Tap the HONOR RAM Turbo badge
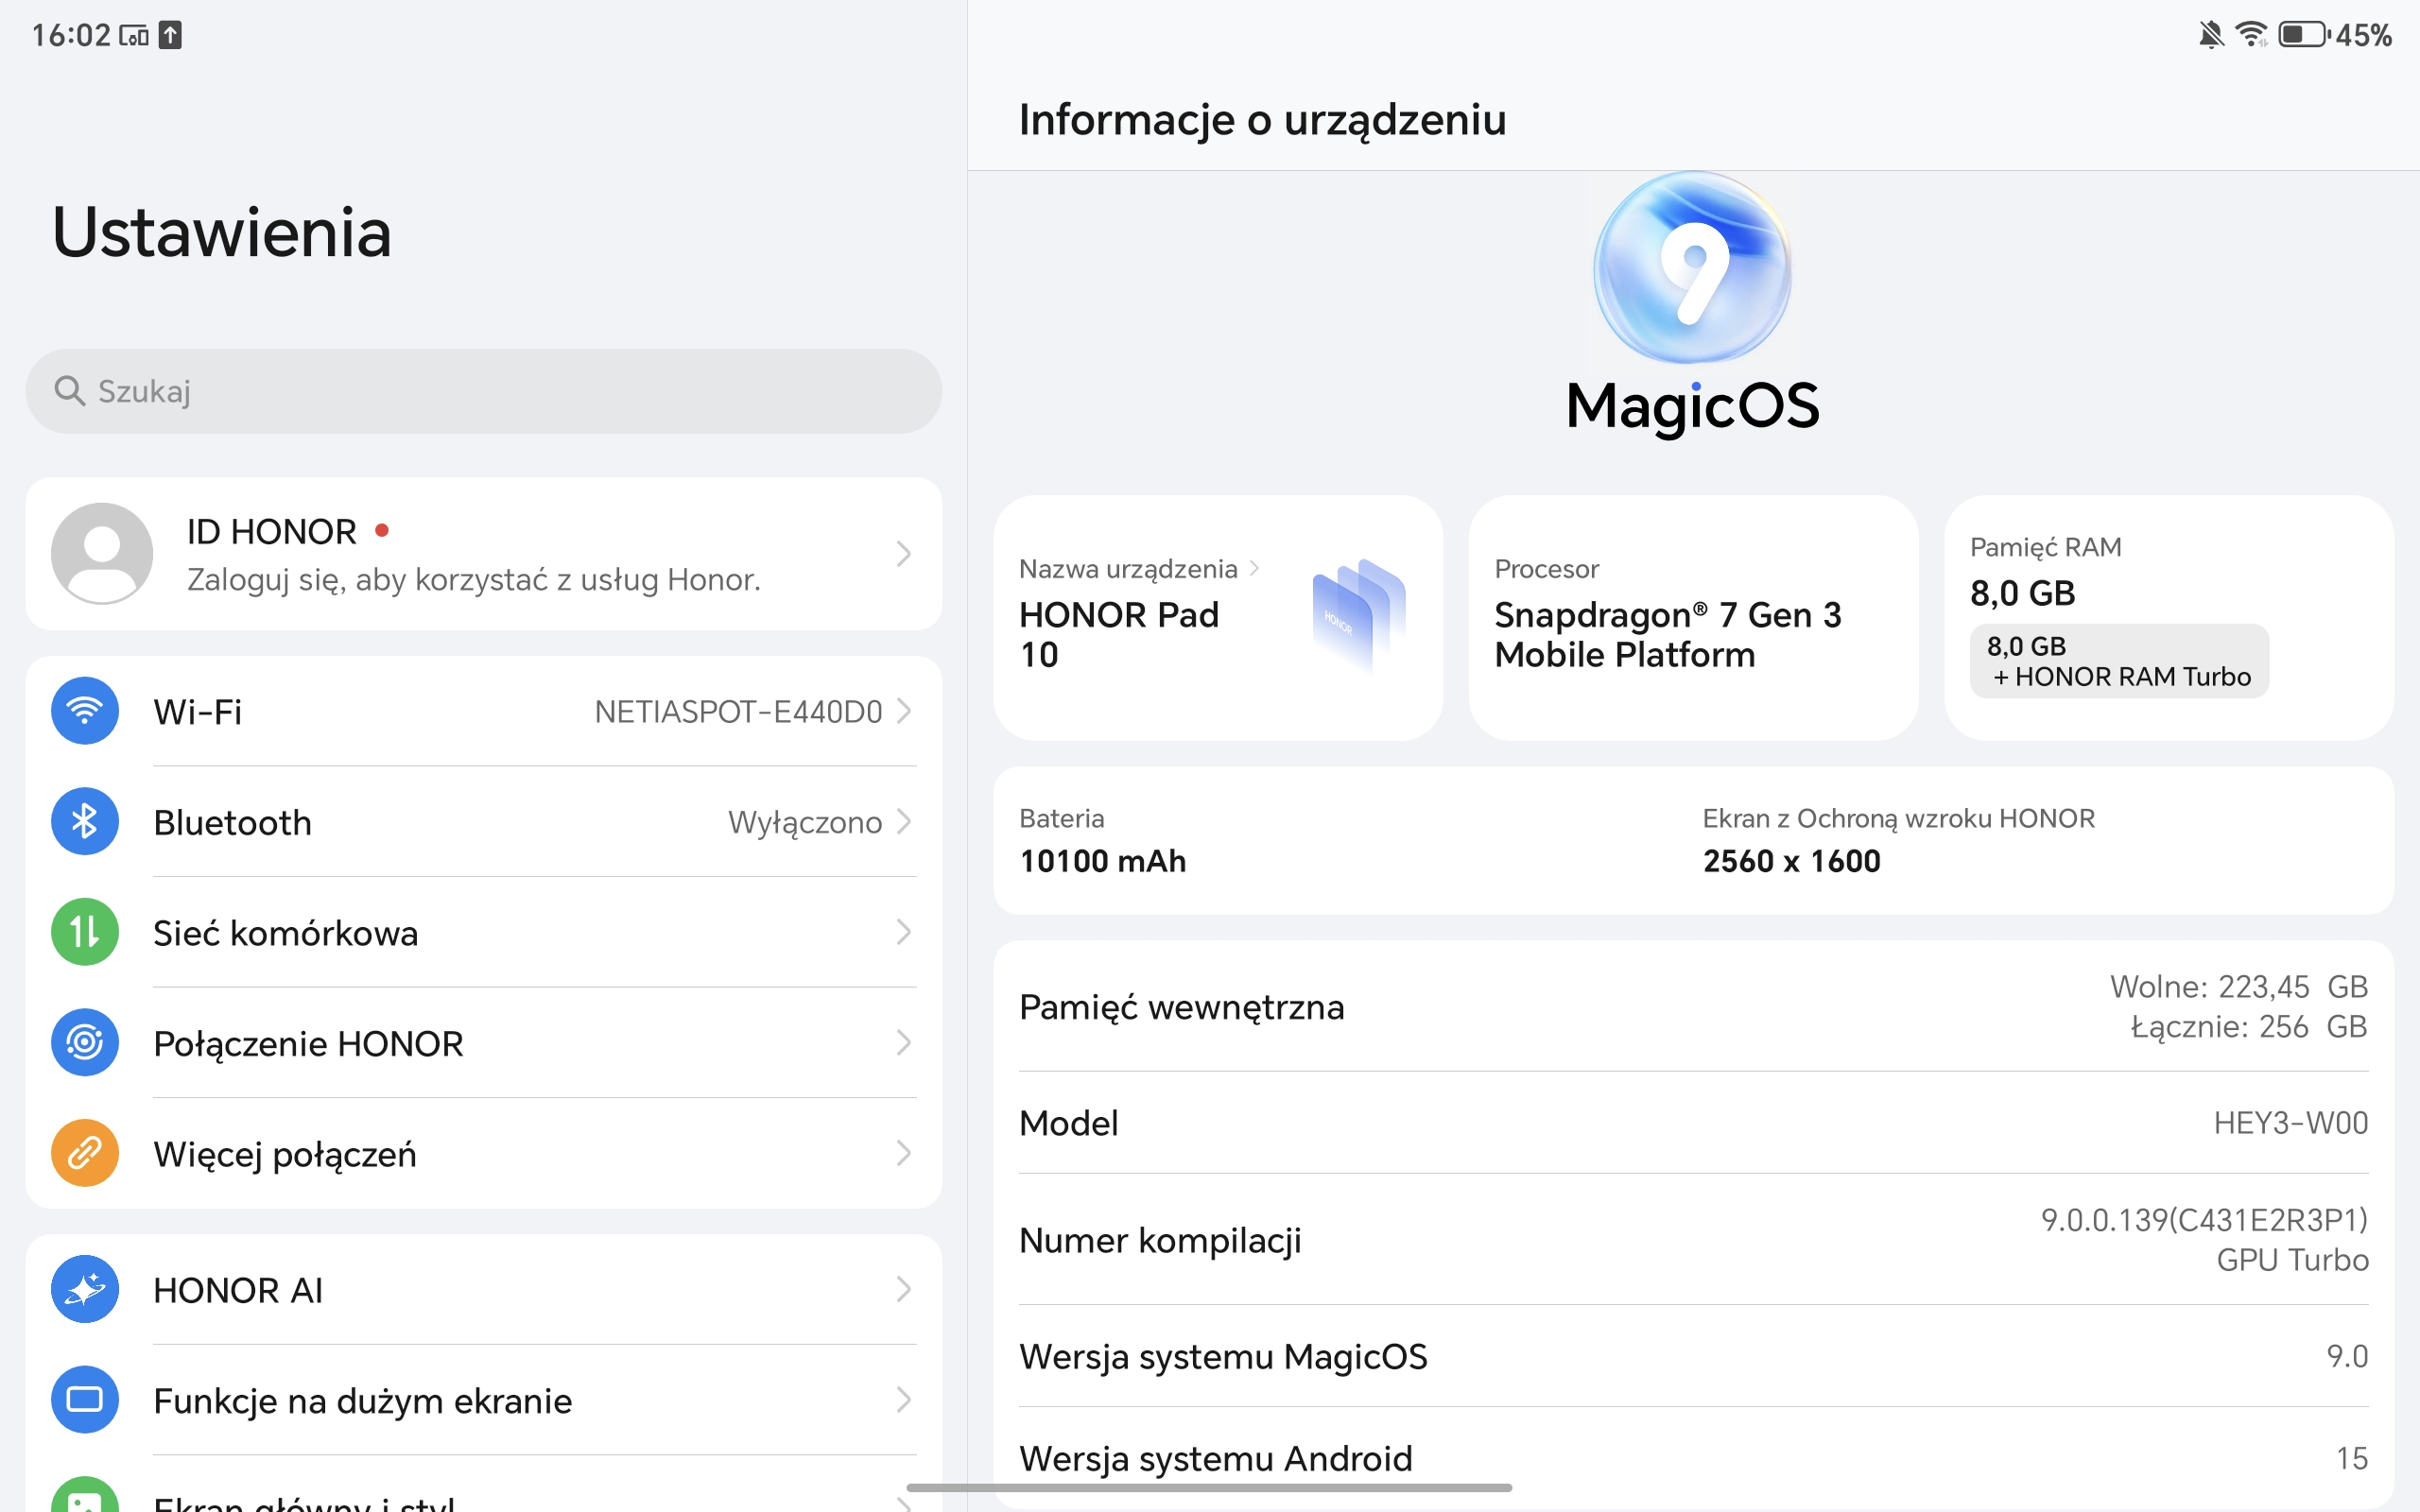This screenshot has width=2420, height=1512. pyautogui.click(x=2118, y=662)
